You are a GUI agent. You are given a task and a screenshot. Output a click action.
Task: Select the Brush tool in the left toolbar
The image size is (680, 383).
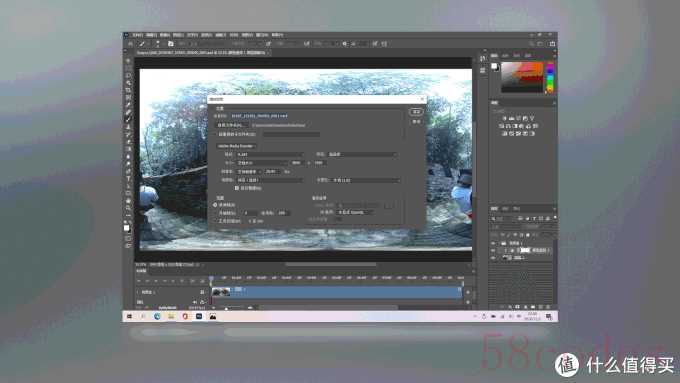point(128,119)
